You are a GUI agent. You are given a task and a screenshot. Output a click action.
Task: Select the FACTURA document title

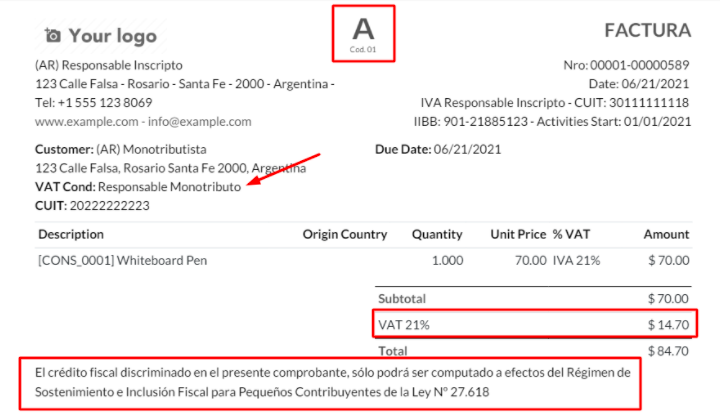[647, 31]
